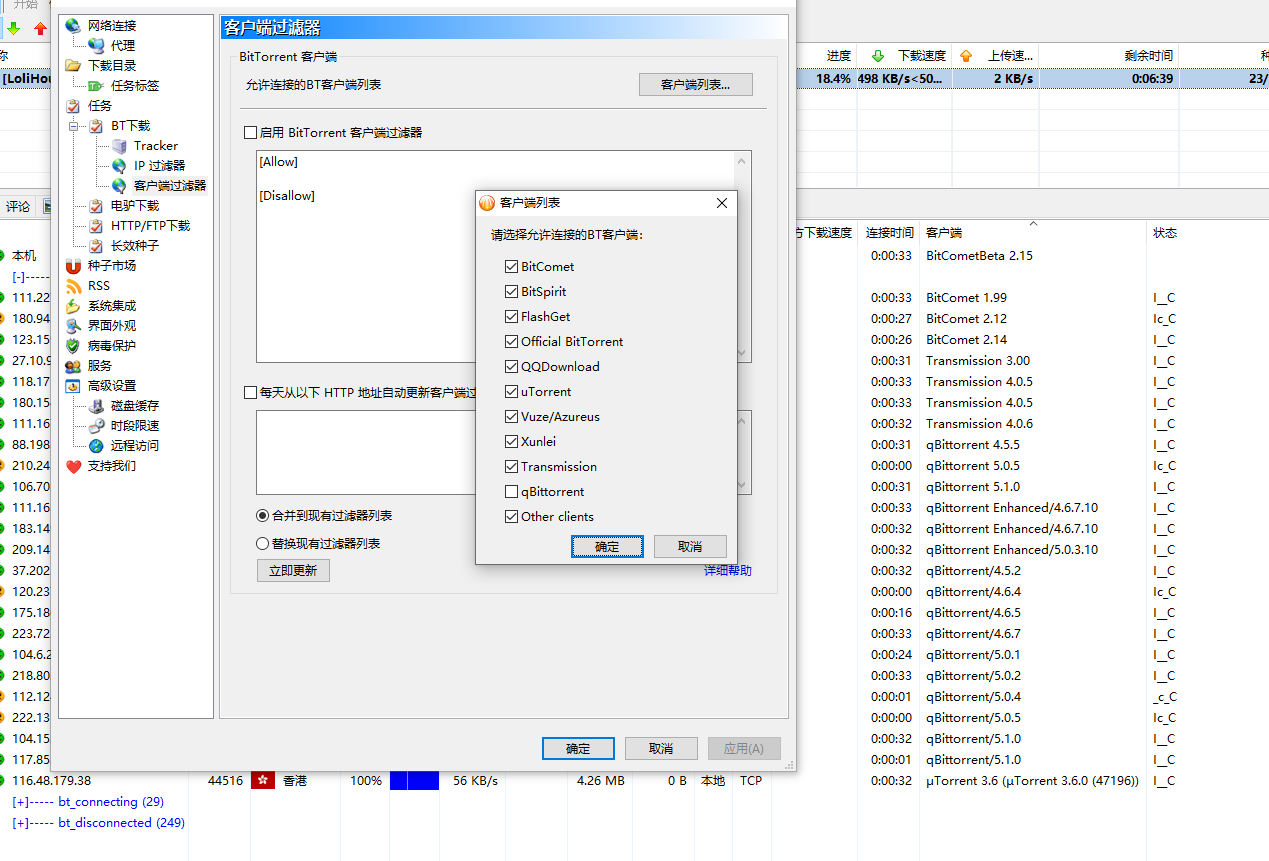Select the 网络连接 globe icon in the tree

73,25
